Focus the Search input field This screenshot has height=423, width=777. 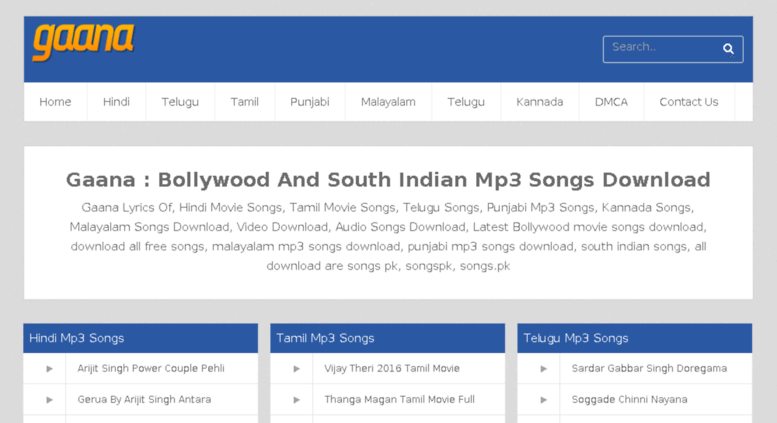pos(672,49)
